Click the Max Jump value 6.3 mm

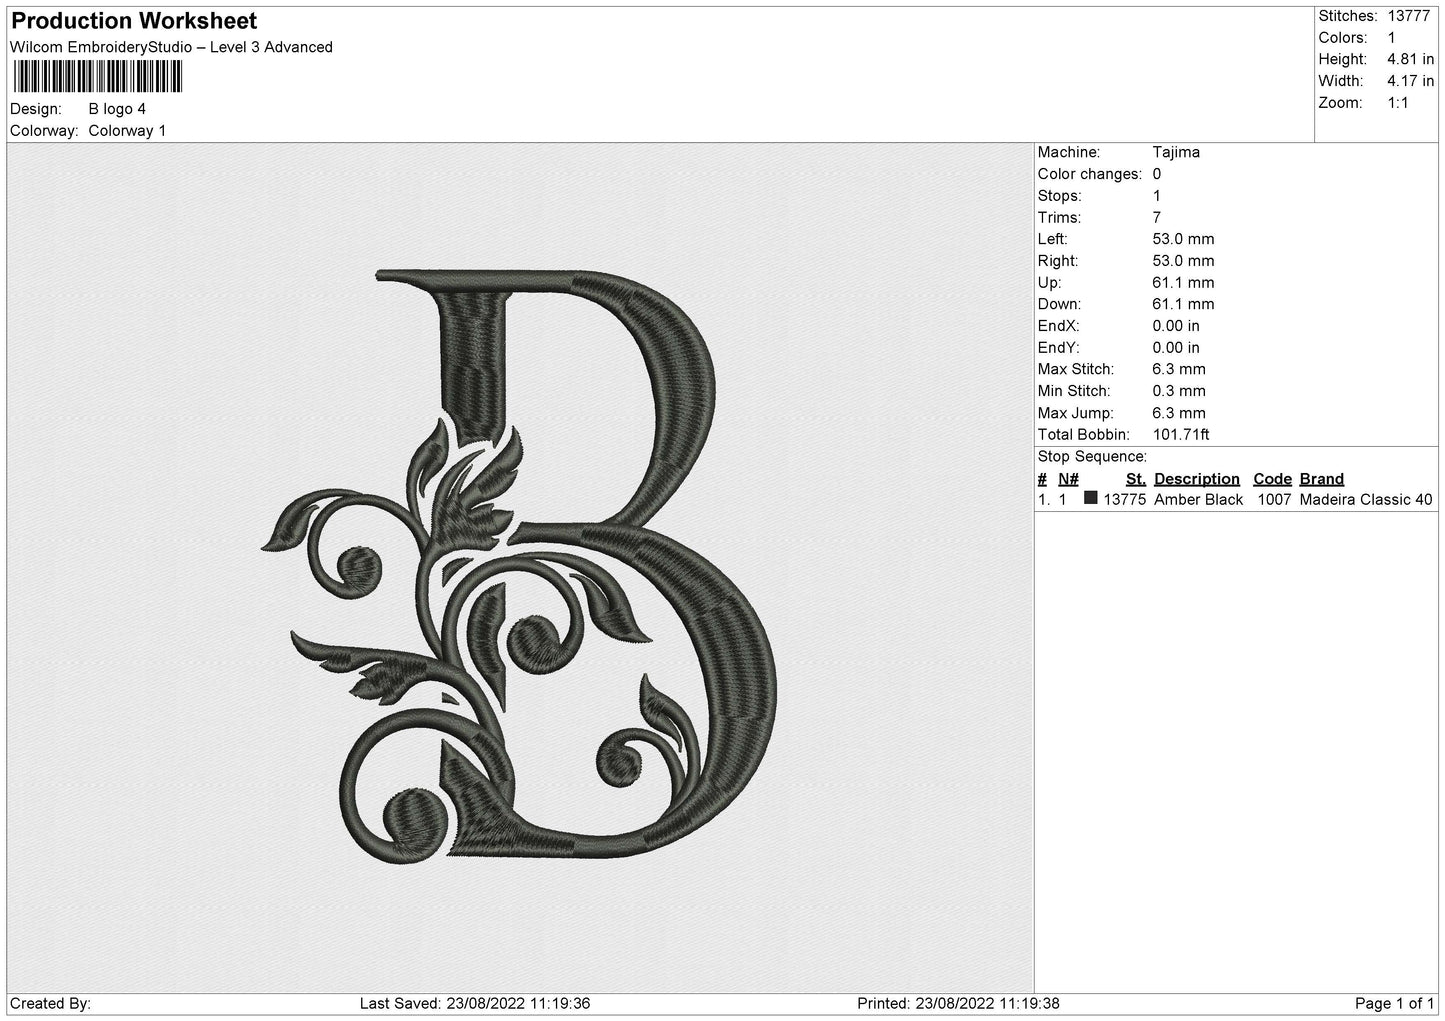click(x=1179, y=413)
